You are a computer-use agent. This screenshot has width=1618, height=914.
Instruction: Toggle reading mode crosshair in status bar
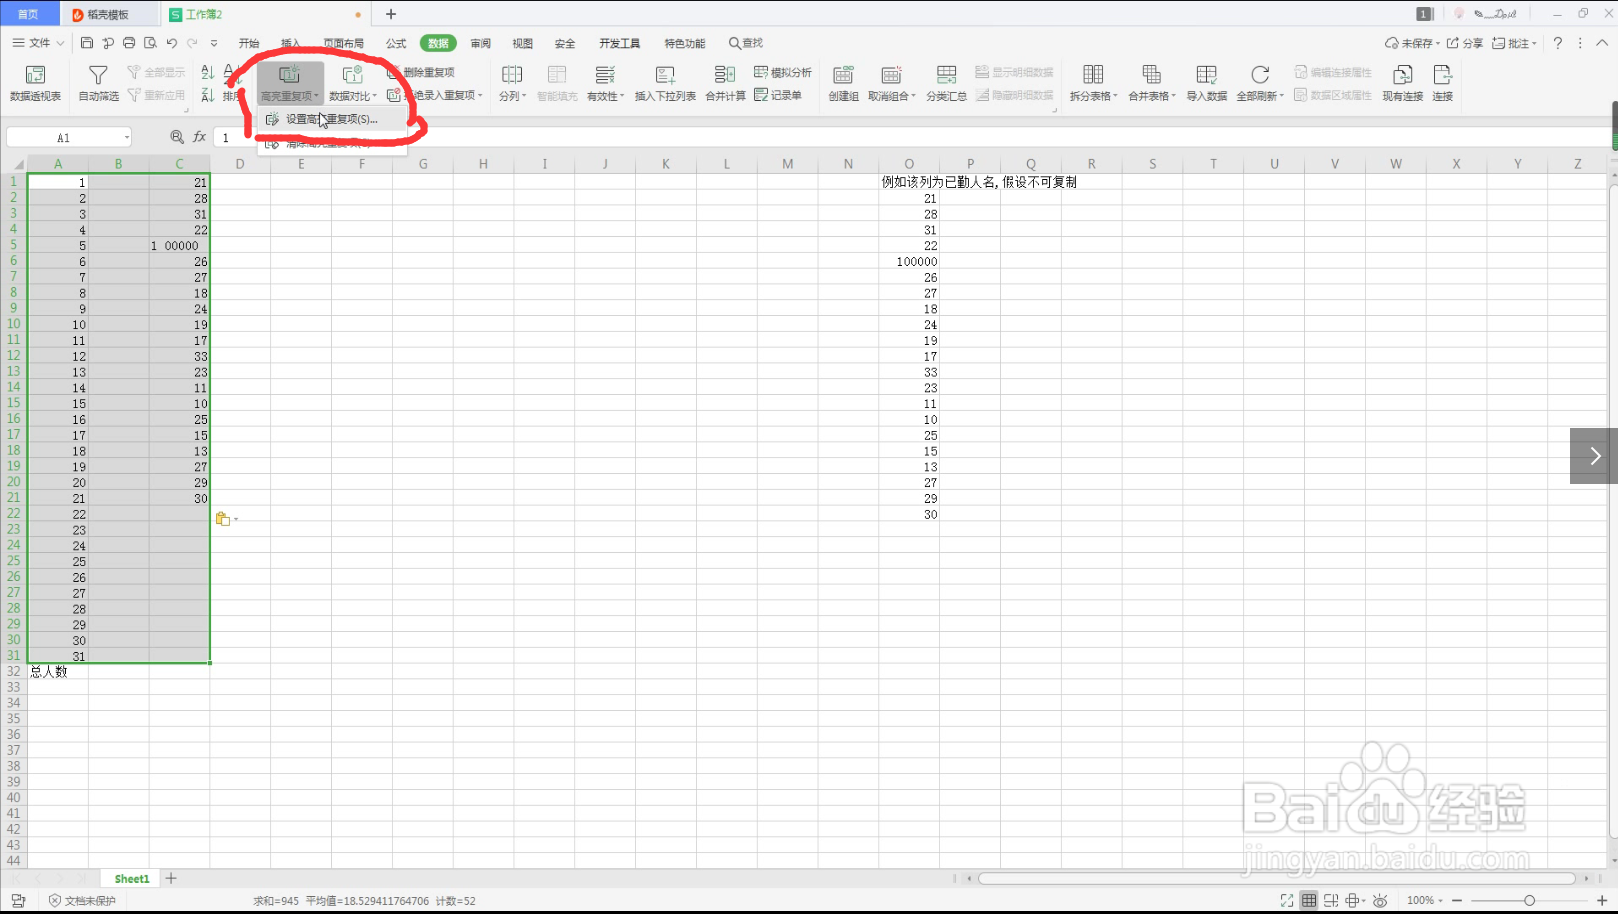pos(1355,900)
